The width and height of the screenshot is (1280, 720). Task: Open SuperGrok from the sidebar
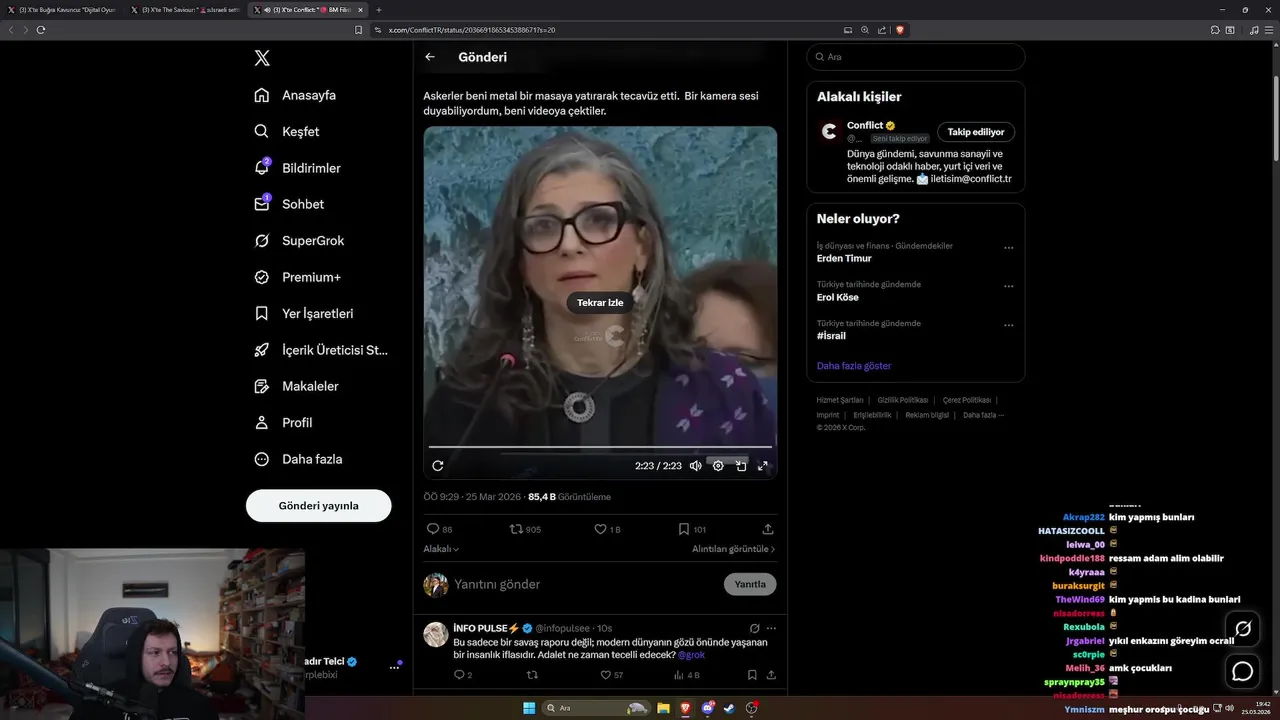pyautogui.click(x=299, y=240)
